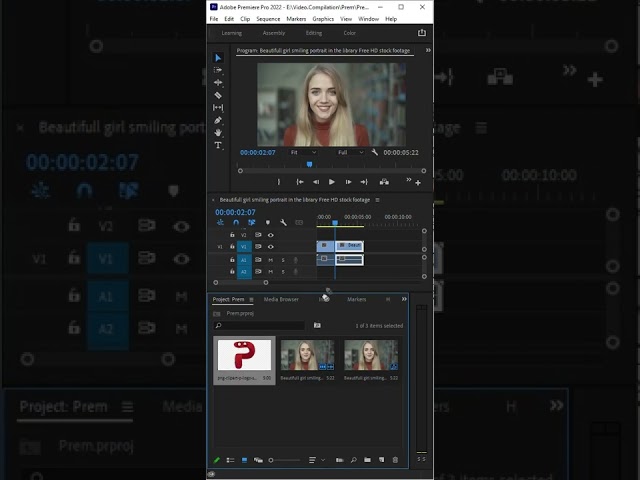Click Program Monitor playhead marker

click(x=309, y=164)
